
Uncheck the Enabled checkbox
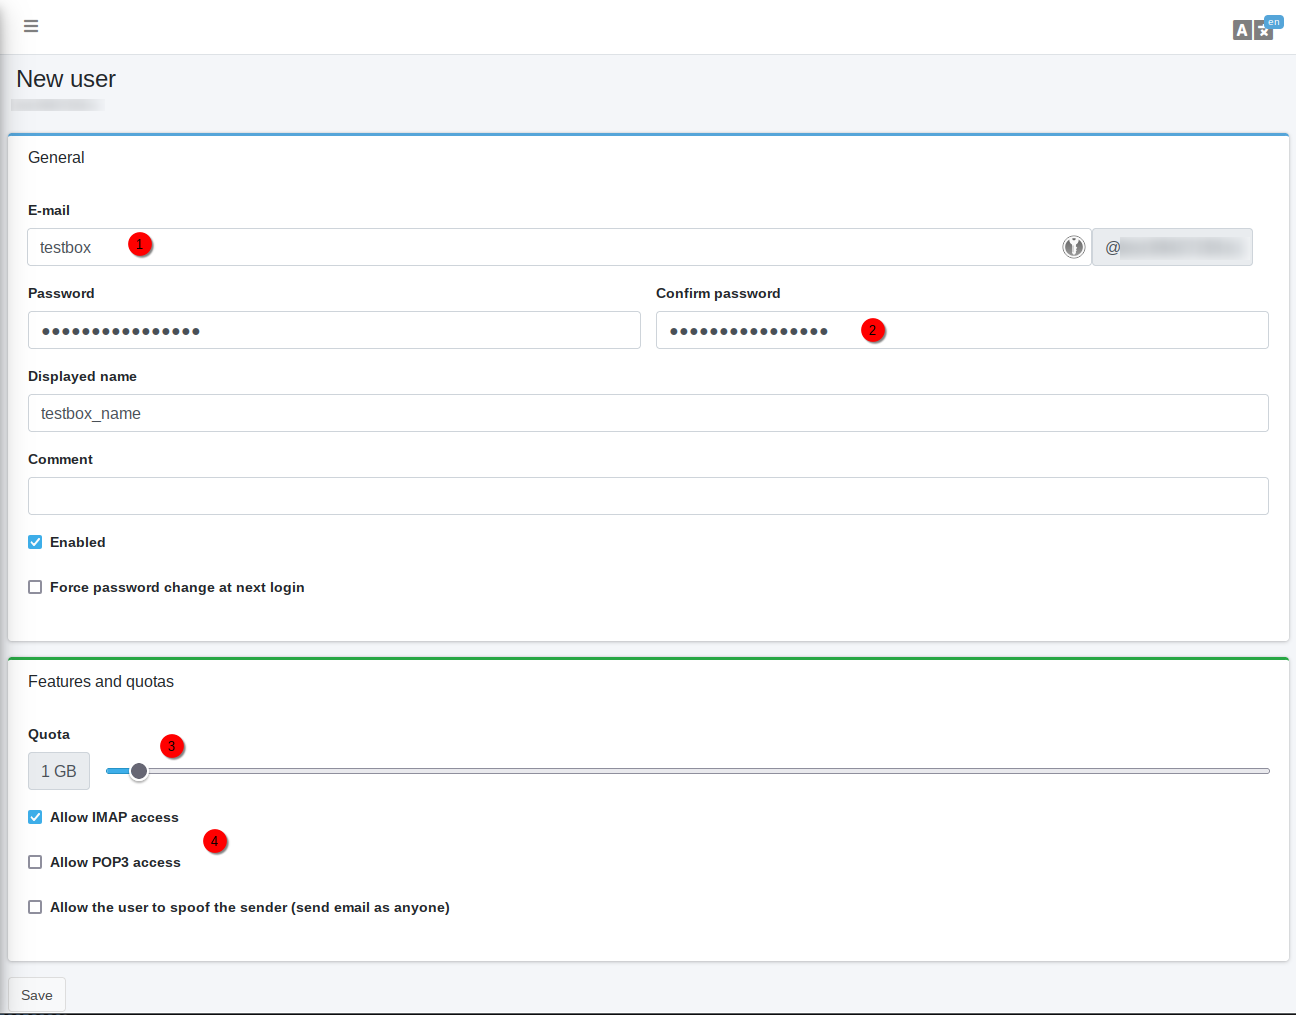[x=35, y=542]
